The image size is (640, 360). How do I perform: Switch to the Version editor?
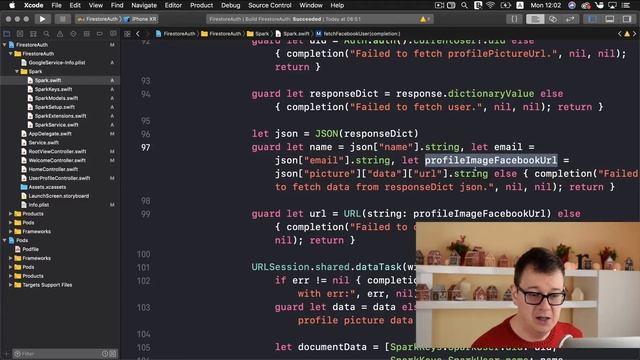point(570,19)
